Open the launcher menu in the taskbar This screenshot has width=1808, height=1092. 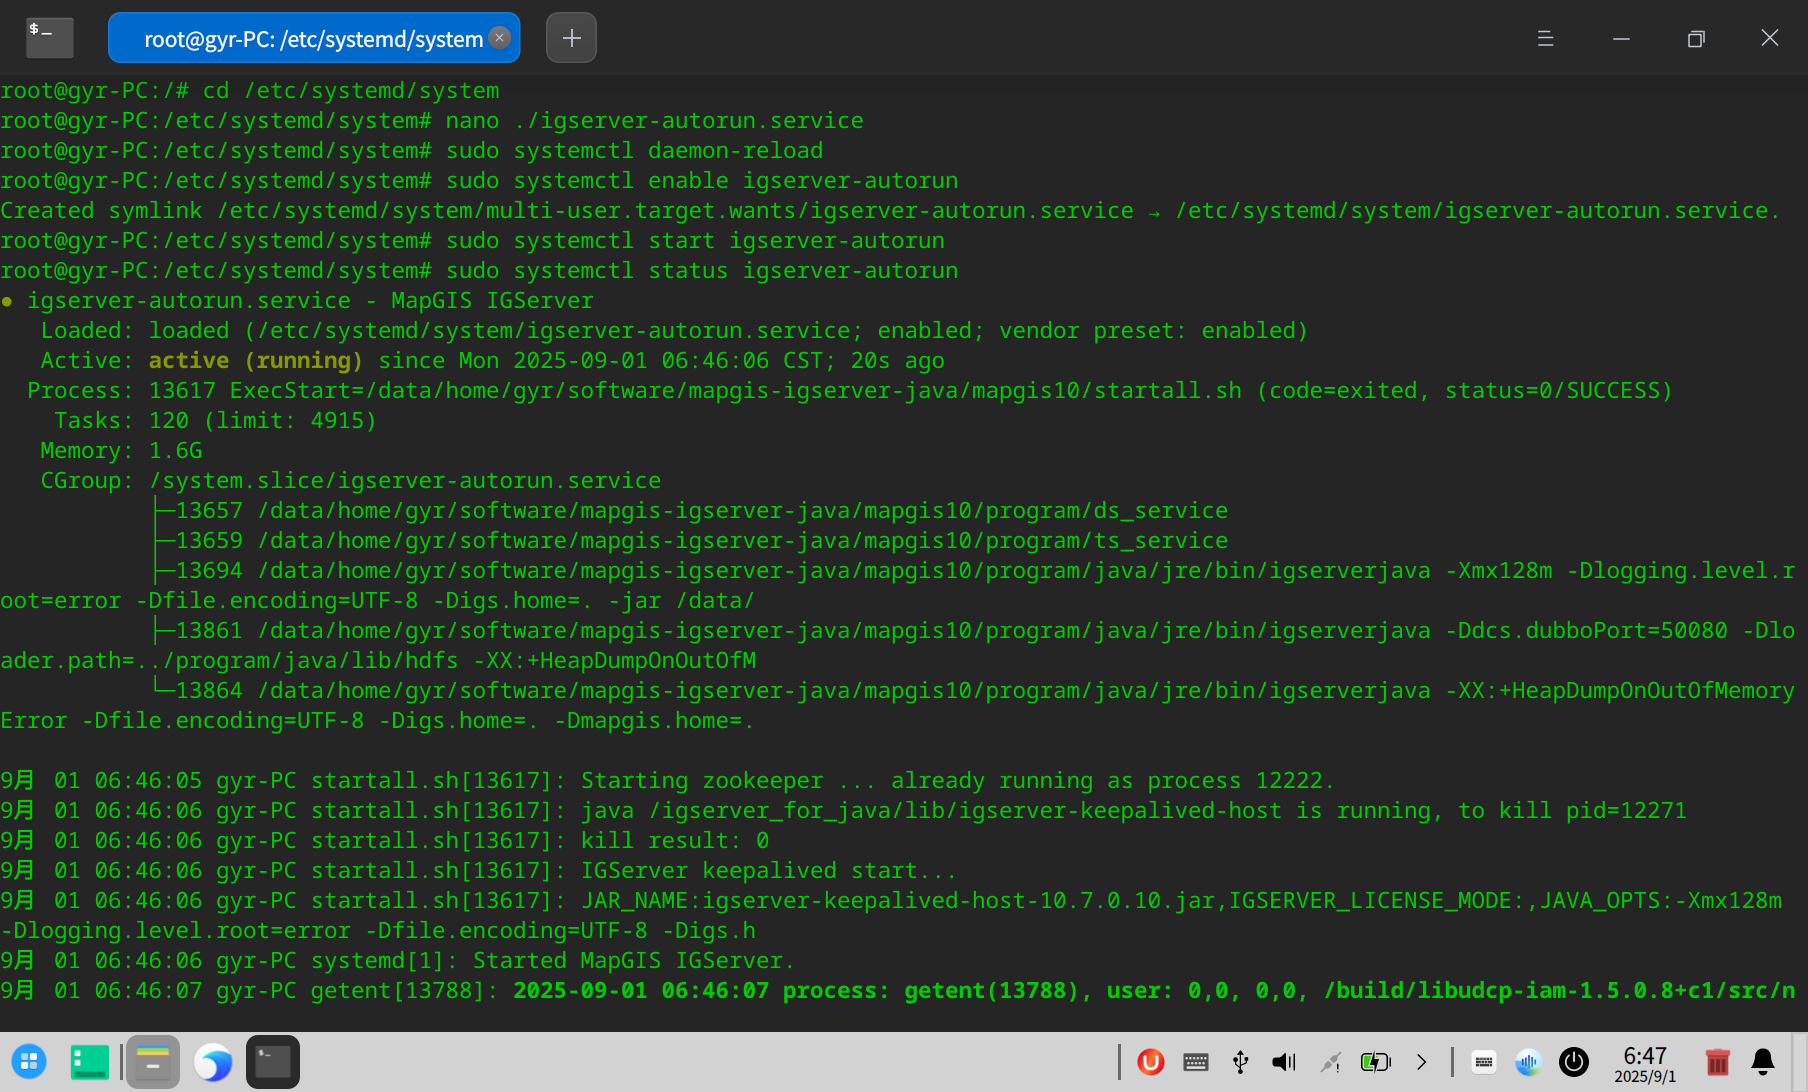coord(29,1062)
